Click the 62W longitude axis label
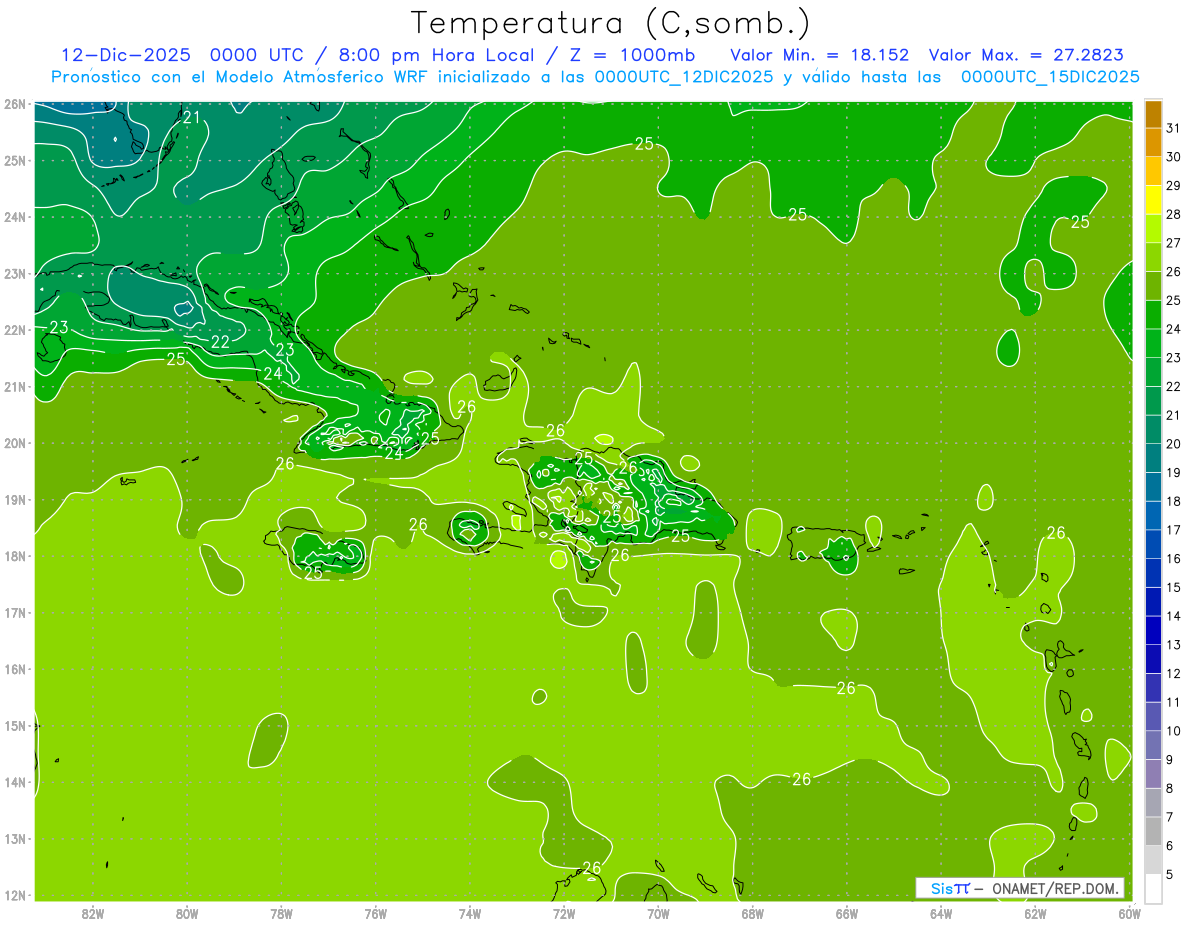This screenshot has height=927, width=1200. click(x=1035, y=913)
